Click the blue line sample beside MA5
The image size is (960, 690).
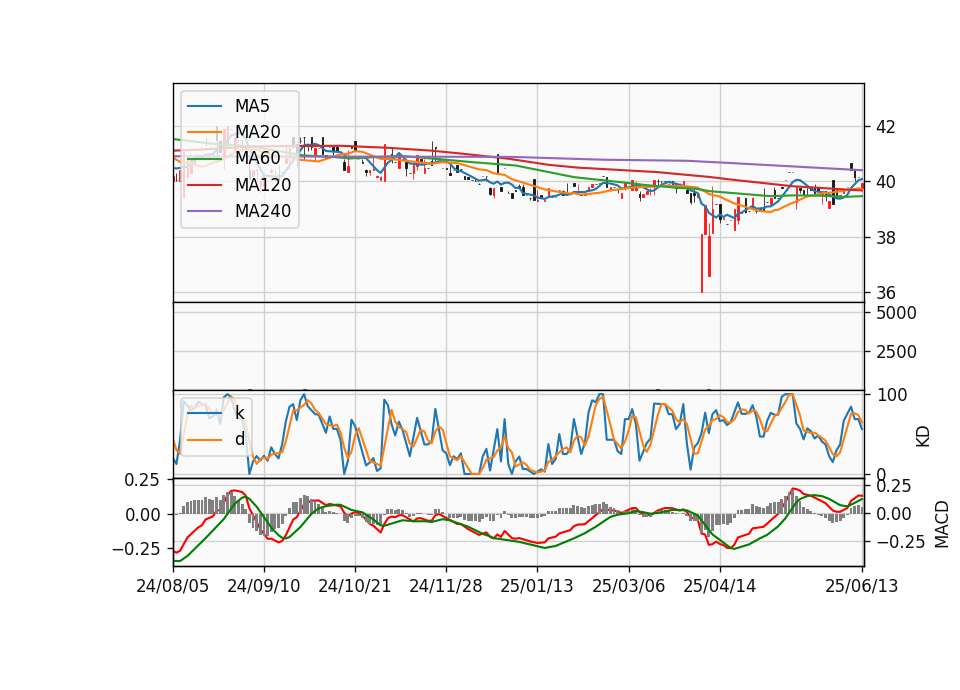tap(204, 106)
